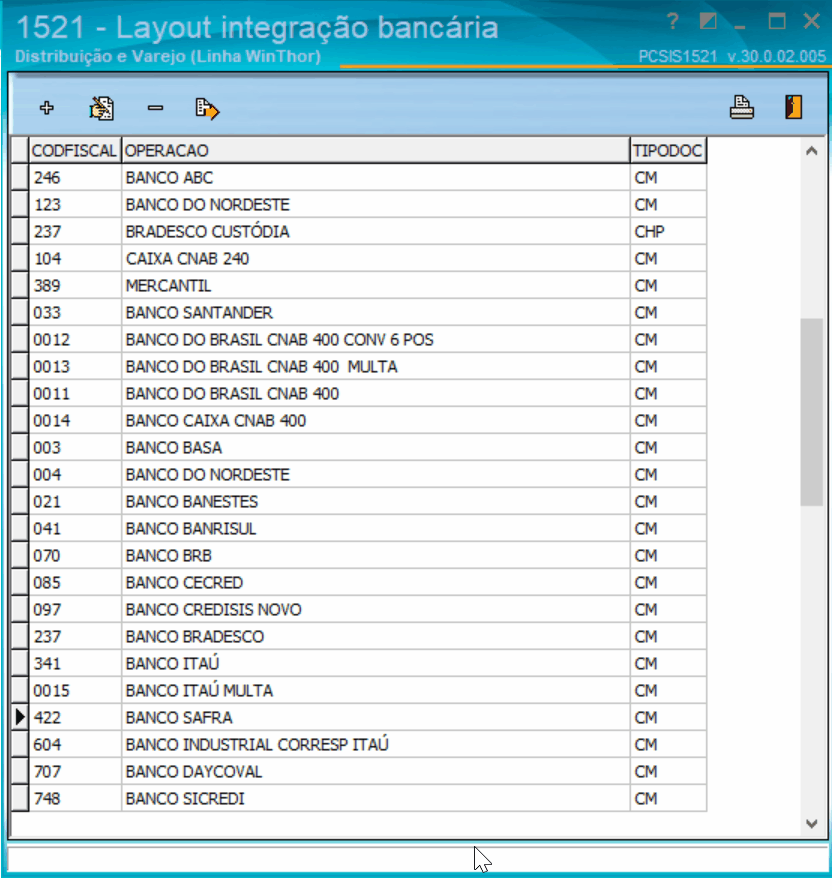Sort by the OPERACAO column header
The image size is (832, 890).
tap(375, 150)
